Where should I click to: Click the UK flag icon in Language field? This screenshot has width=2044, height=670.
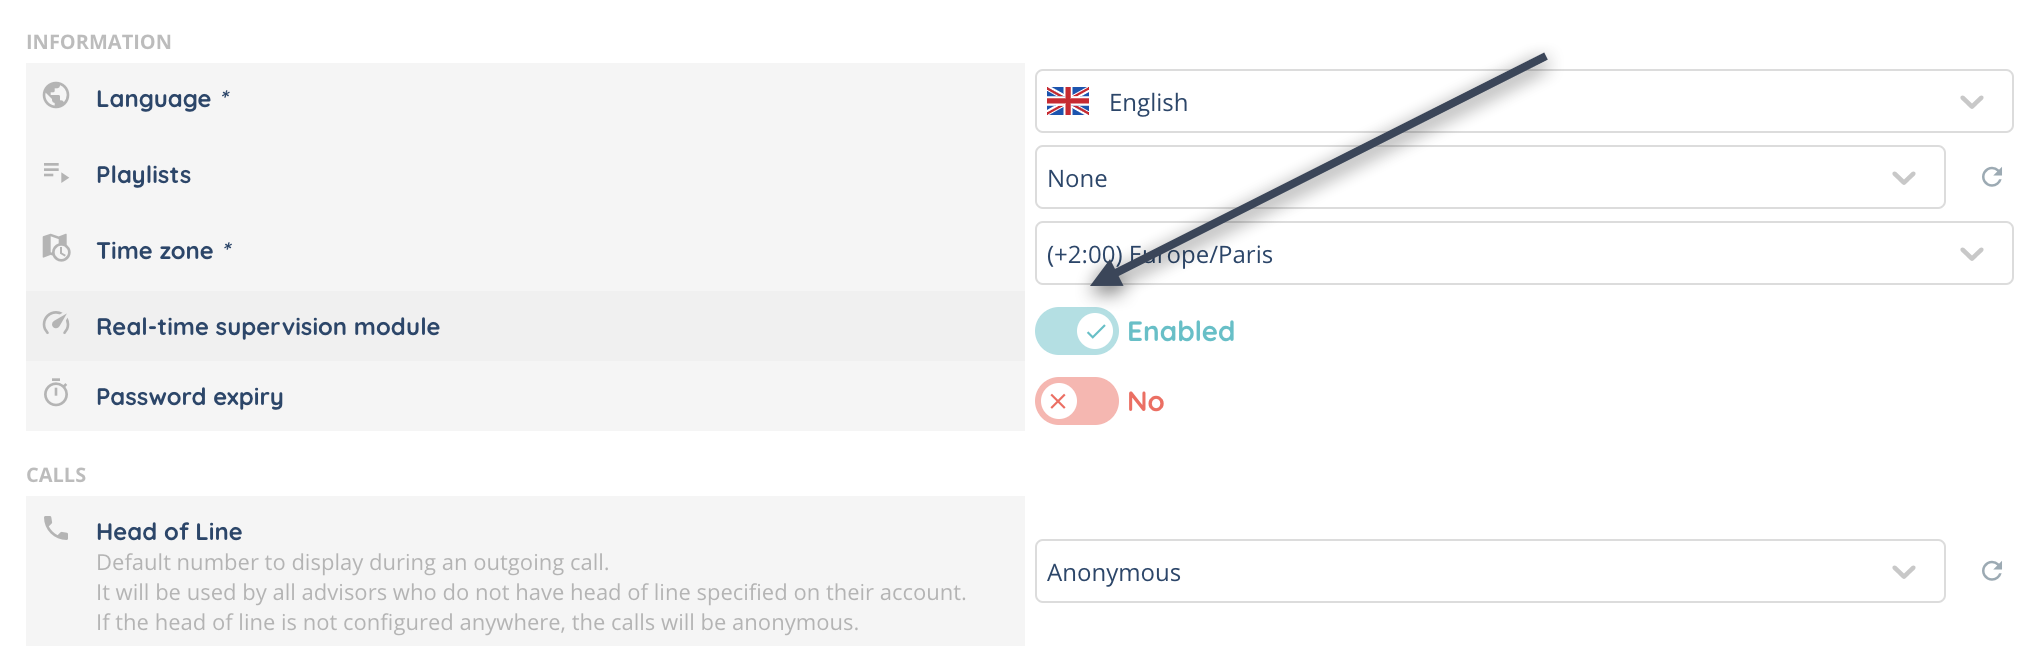pyautogui.click(x=1067, y=101)
